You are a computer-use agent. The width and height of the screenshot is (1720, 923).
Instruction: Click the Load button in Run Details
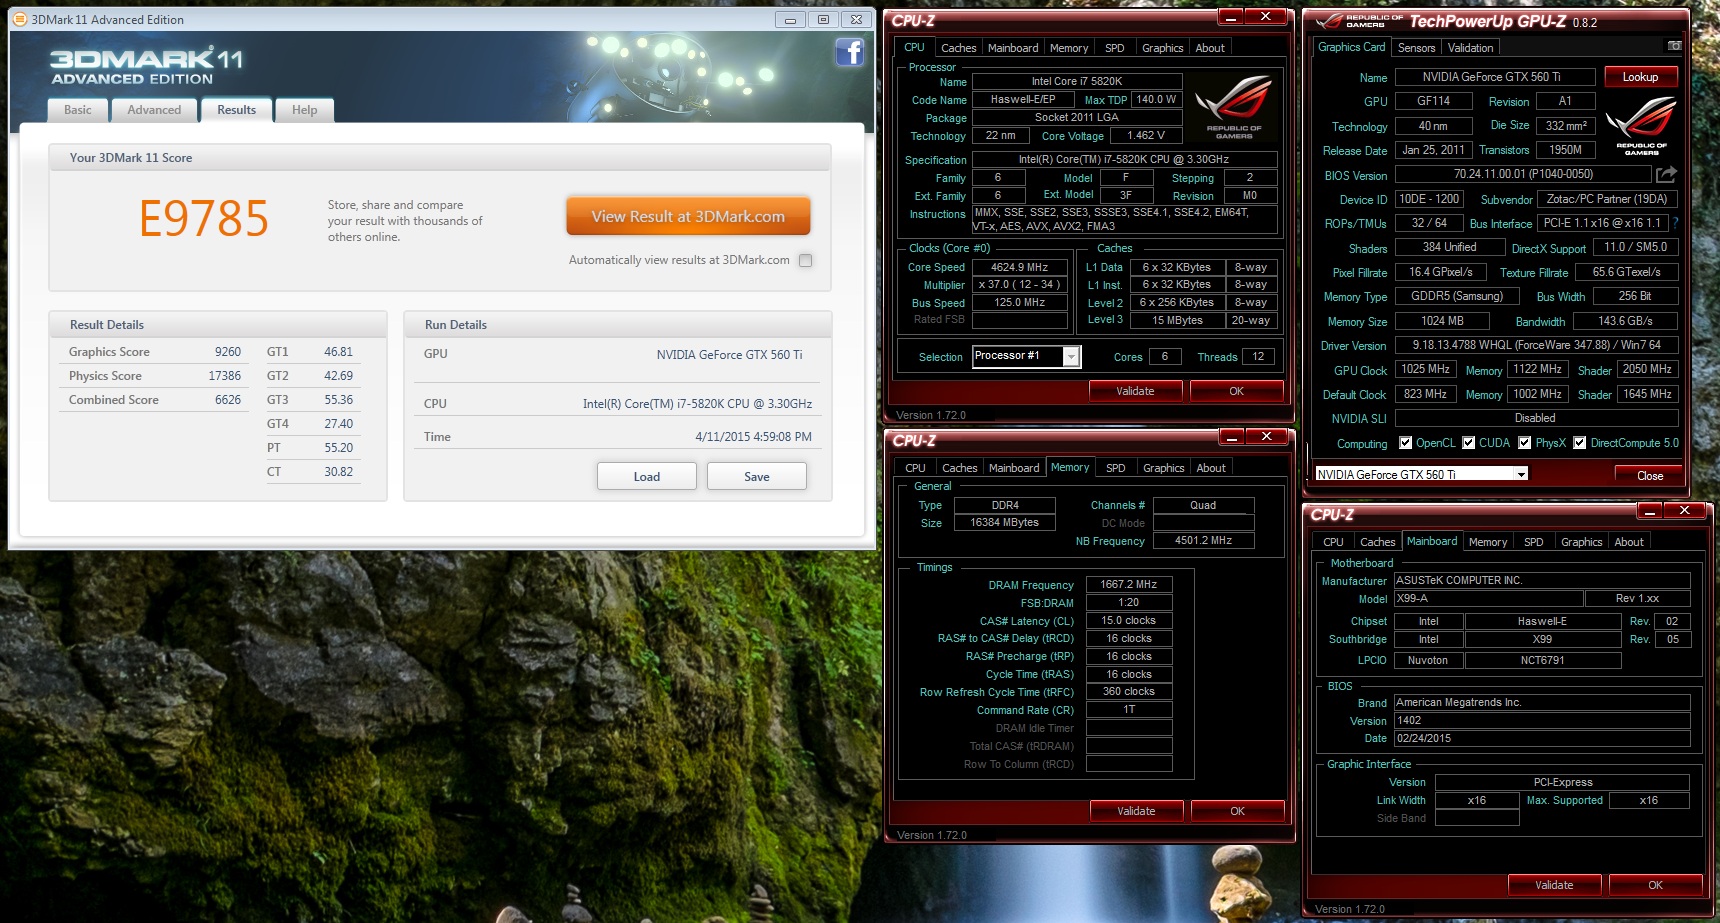point(647,477)
